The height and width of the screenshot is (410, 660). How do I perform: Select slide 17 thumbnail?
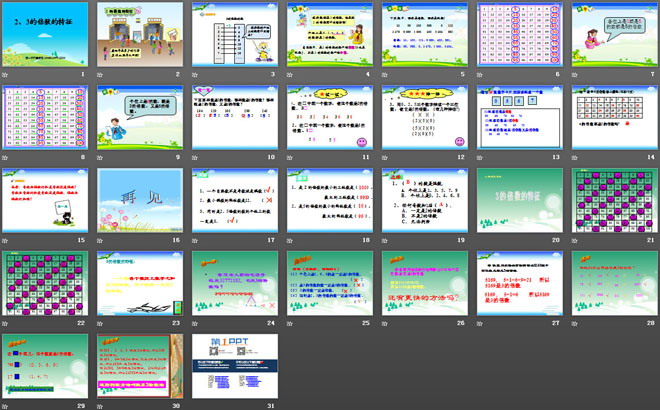click(235, 200)
